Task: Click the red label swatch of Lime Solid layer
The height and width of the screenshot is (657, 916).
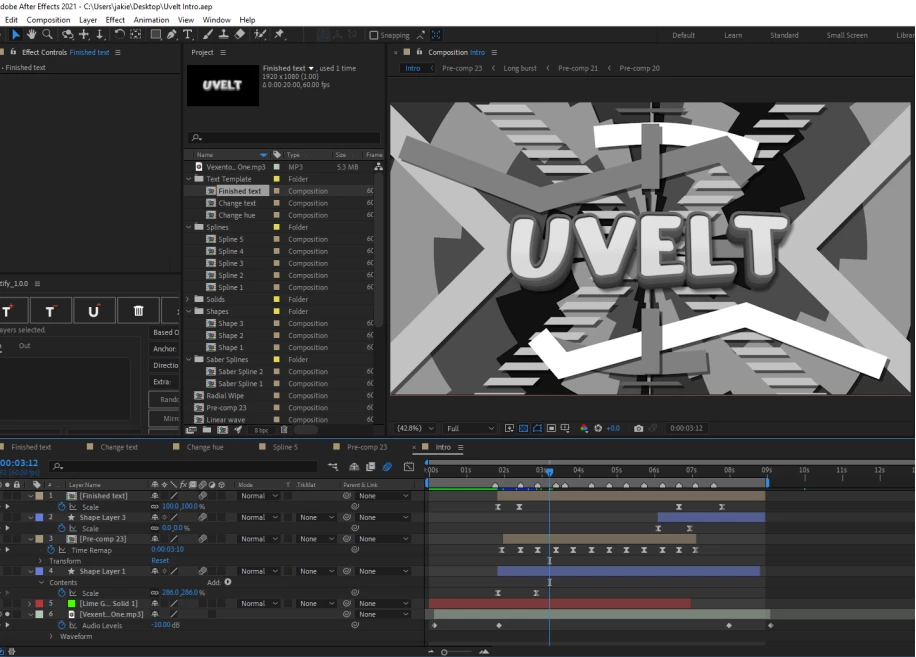Action: coord(39,603)
